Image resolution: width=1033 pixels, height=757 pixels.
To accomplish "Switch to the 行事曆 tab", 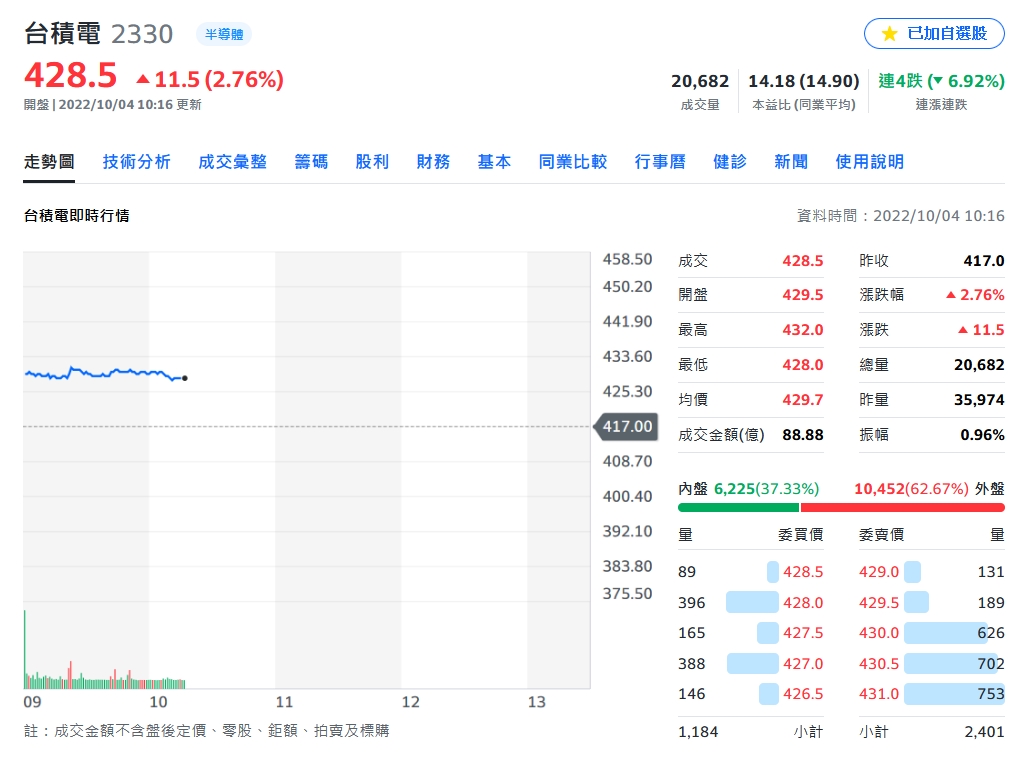I will click(x=660, y=161).
